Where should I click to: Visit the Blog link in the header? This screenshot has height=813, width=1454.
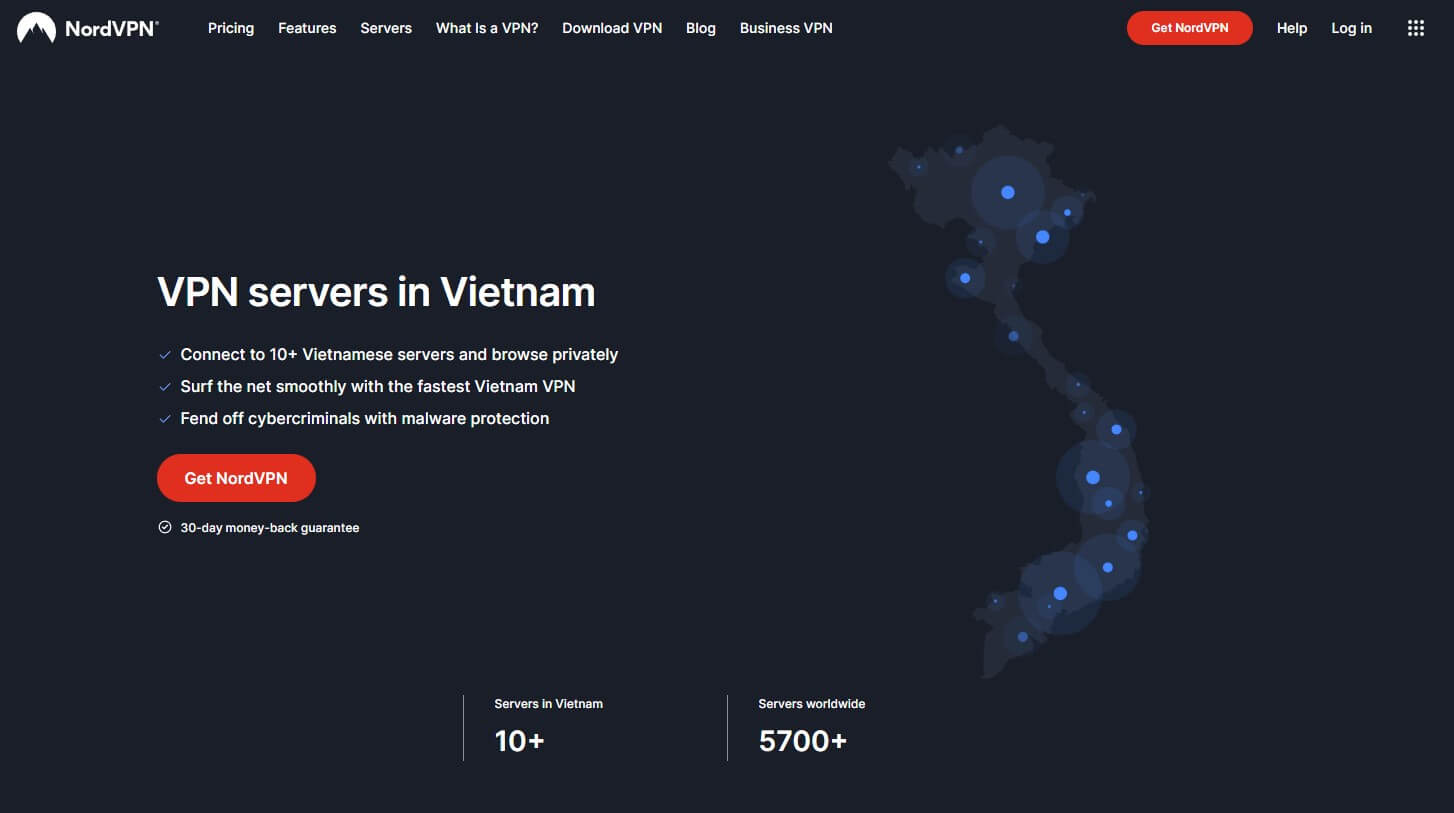[701, 28]
